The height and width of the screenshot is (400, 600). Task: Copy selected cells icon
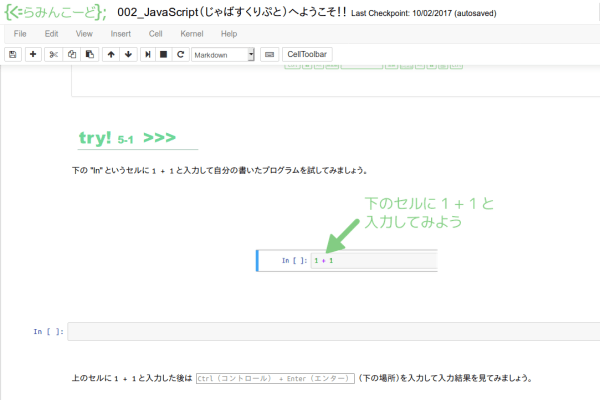(71, 54)
